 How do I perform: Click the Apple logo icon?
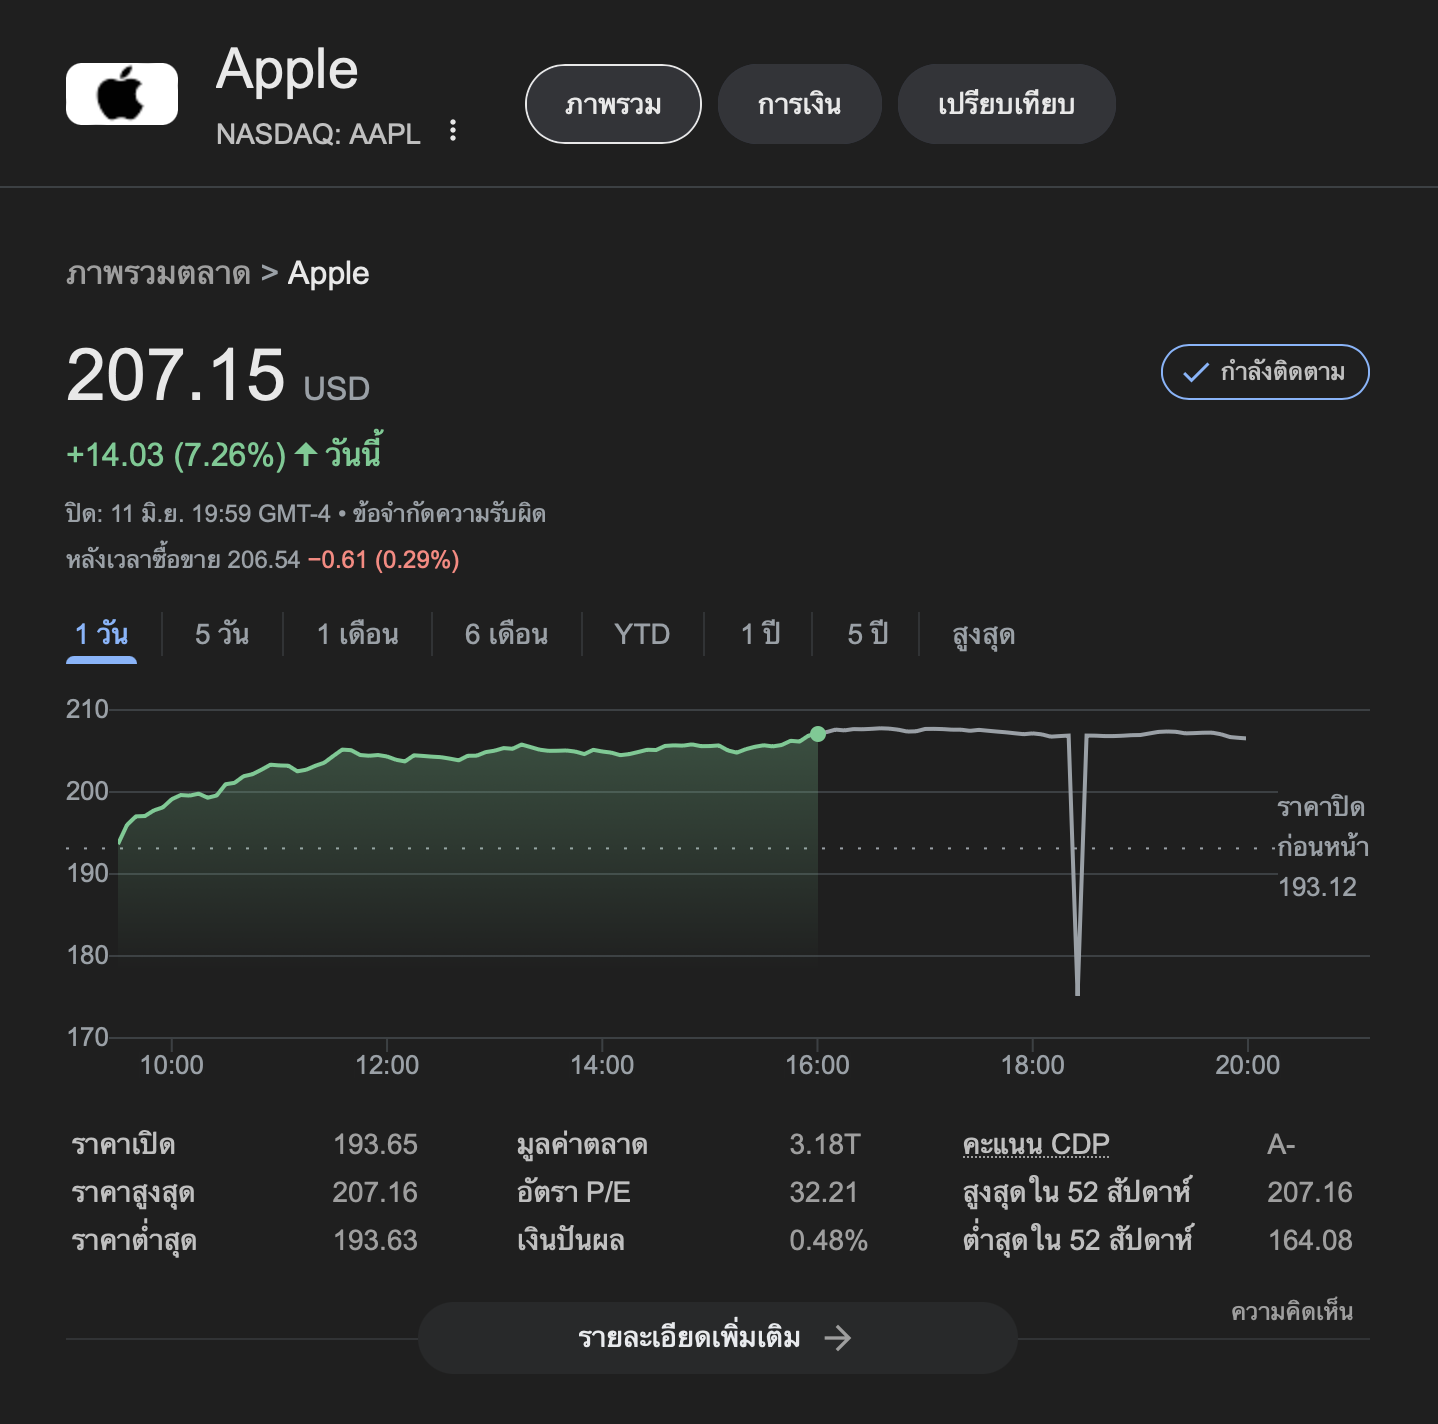(122, 94)
